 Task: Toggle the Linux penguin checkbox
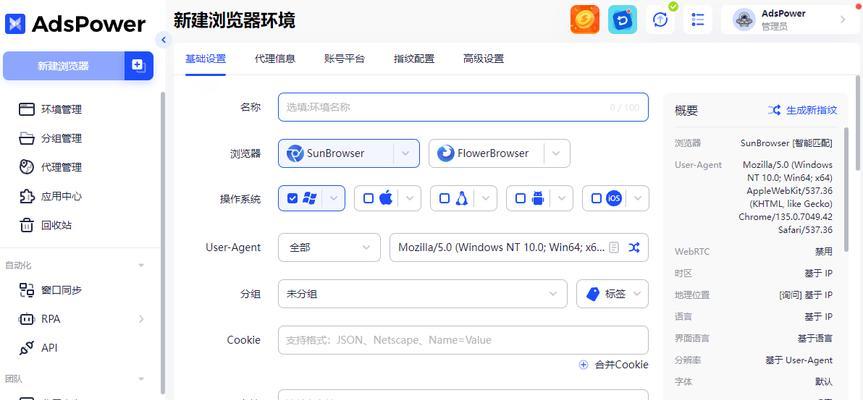(444, 198)
